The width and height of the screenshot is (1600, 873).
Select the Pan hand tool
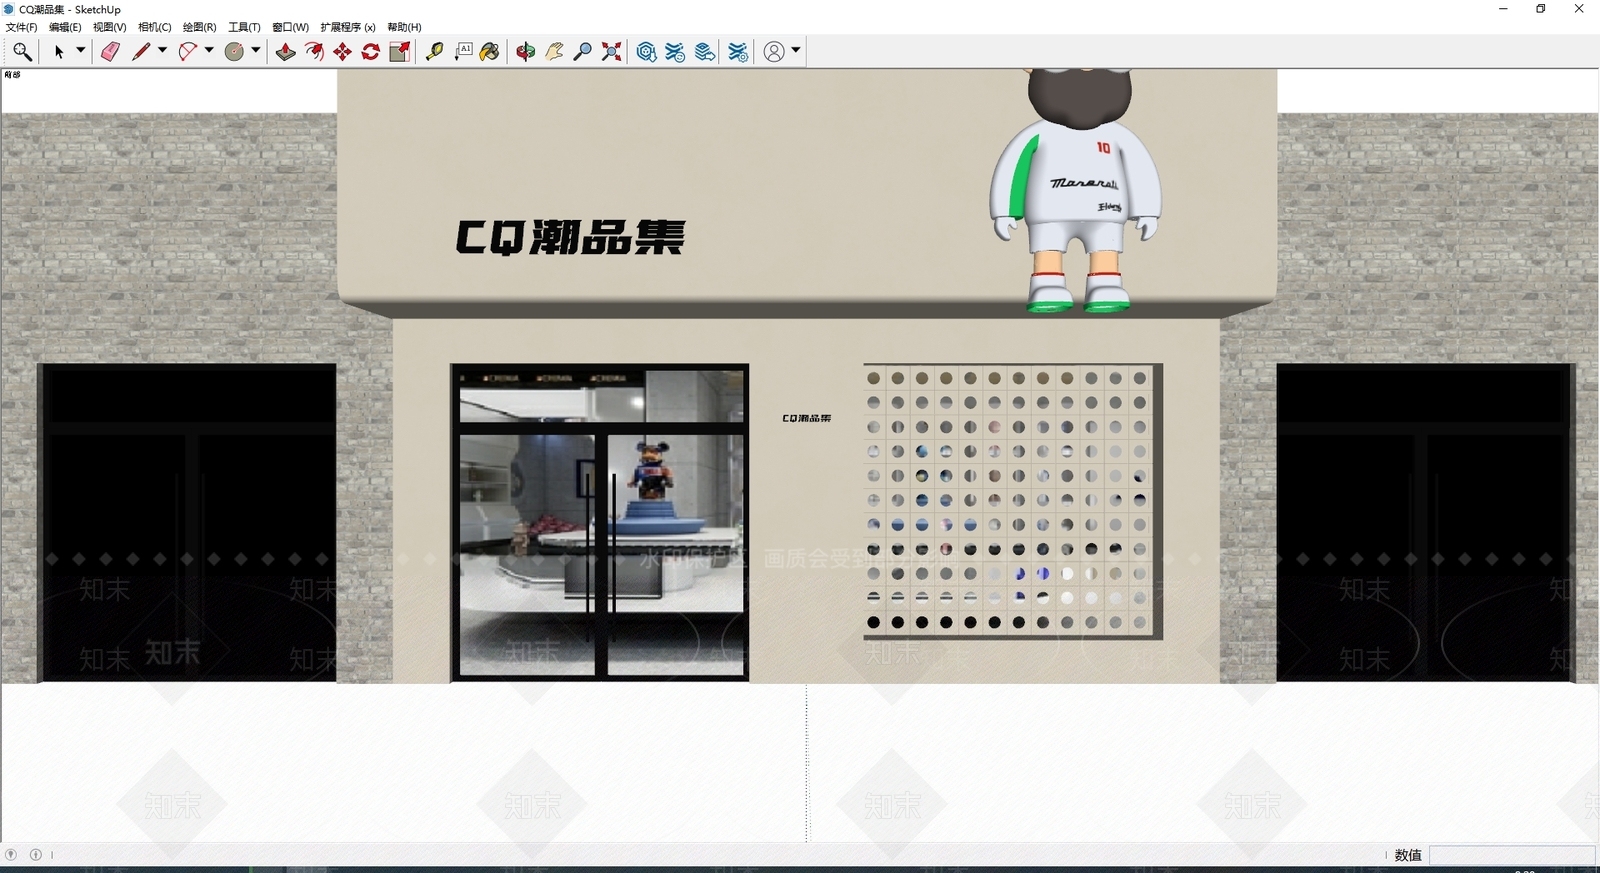click(554, 52)
